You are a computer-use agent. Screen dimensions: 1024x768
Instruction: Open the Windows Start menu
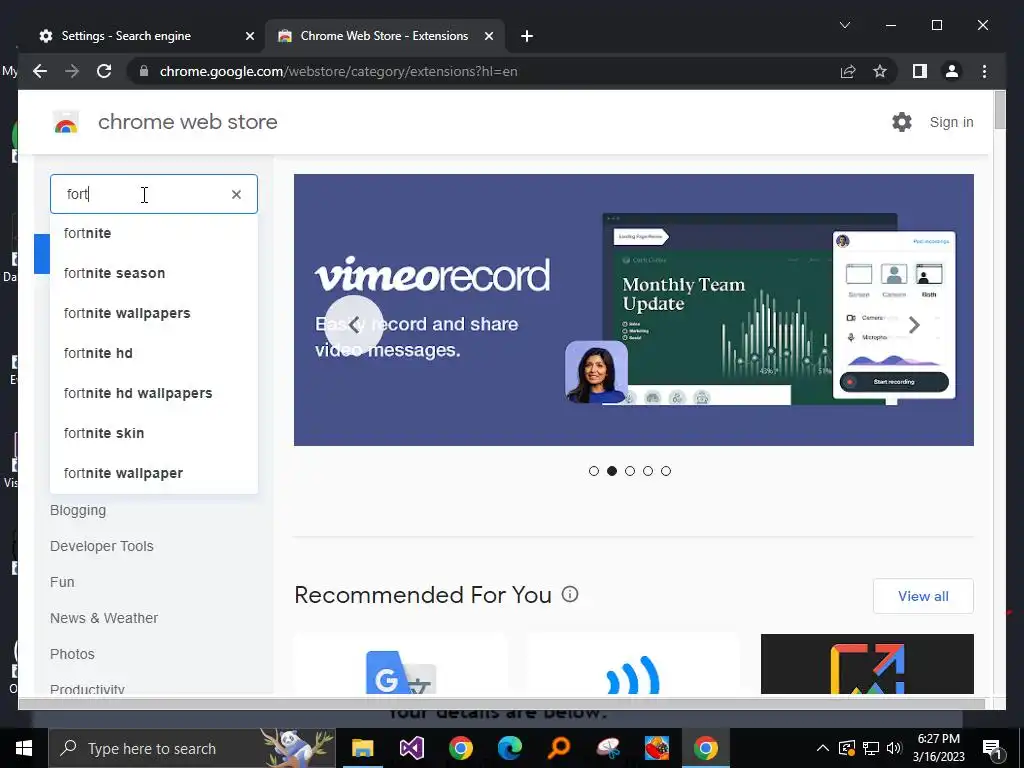point(24,748)
